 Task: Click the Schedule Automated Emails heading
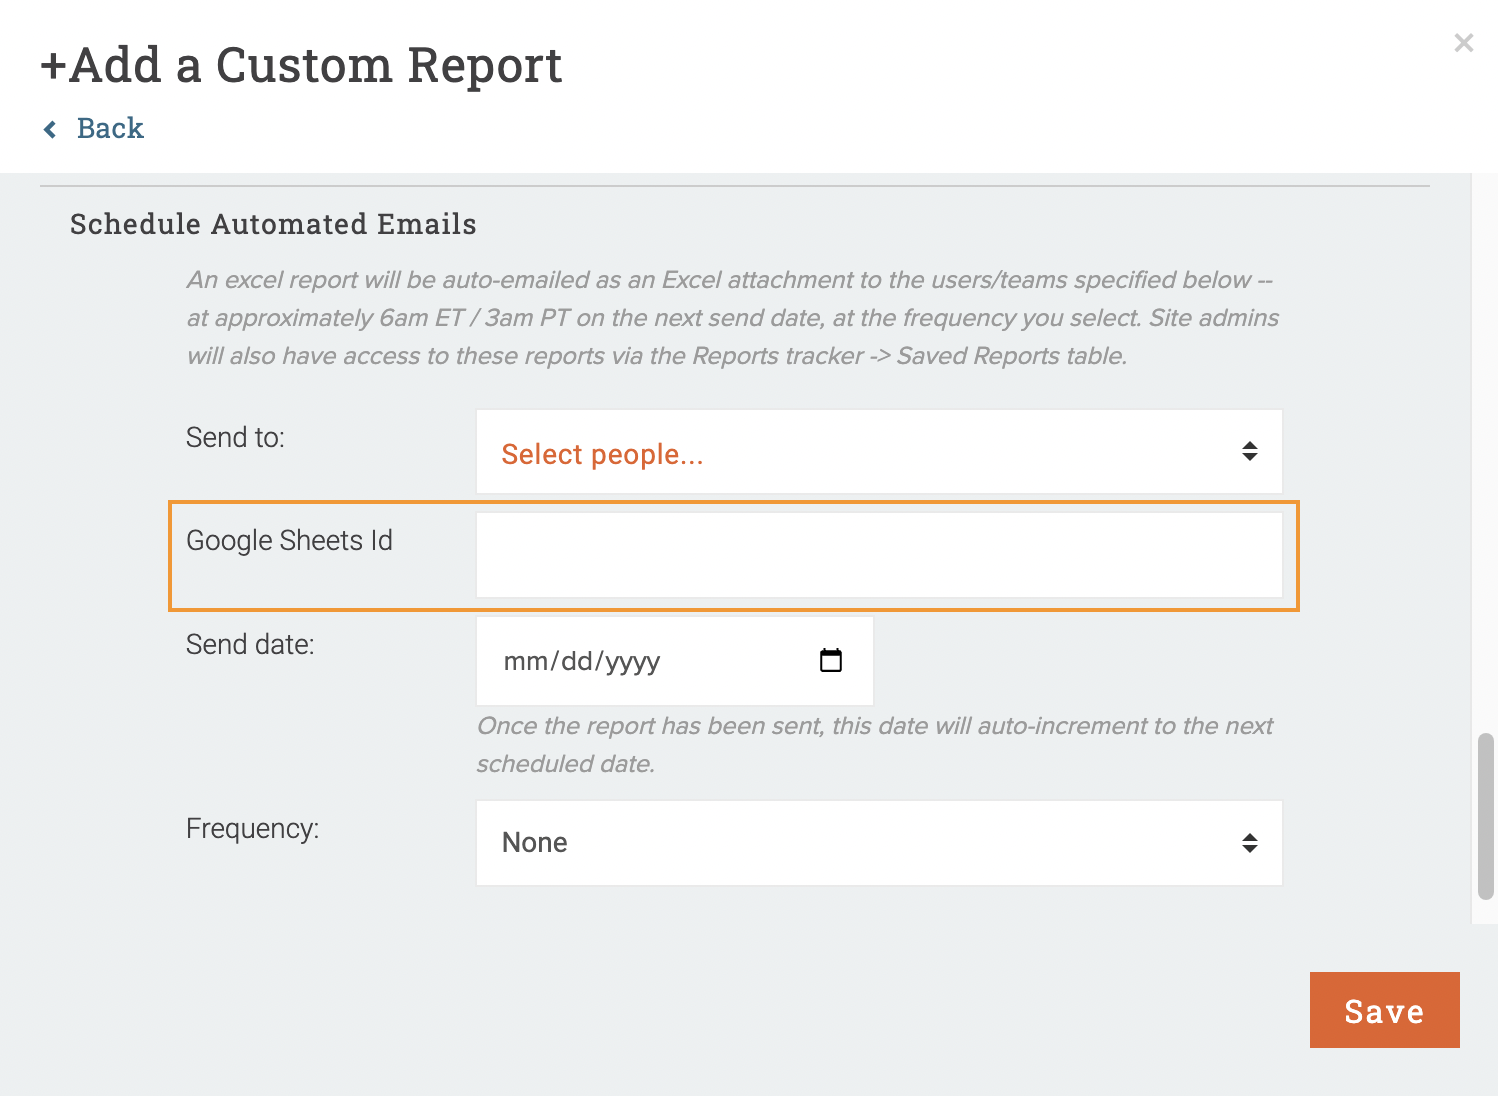tap(273, 224)
